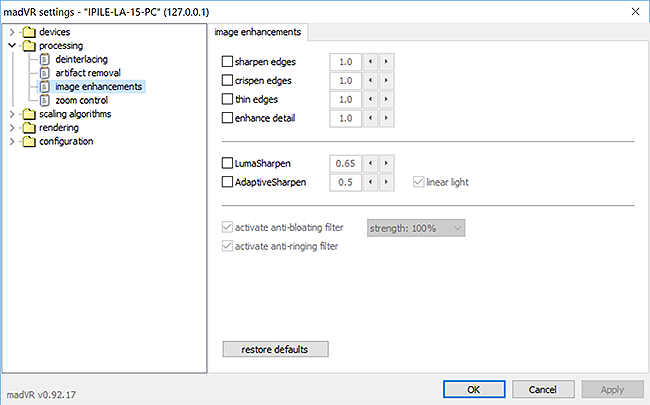Click the enhance detail value field

click(x=346, y=118)
